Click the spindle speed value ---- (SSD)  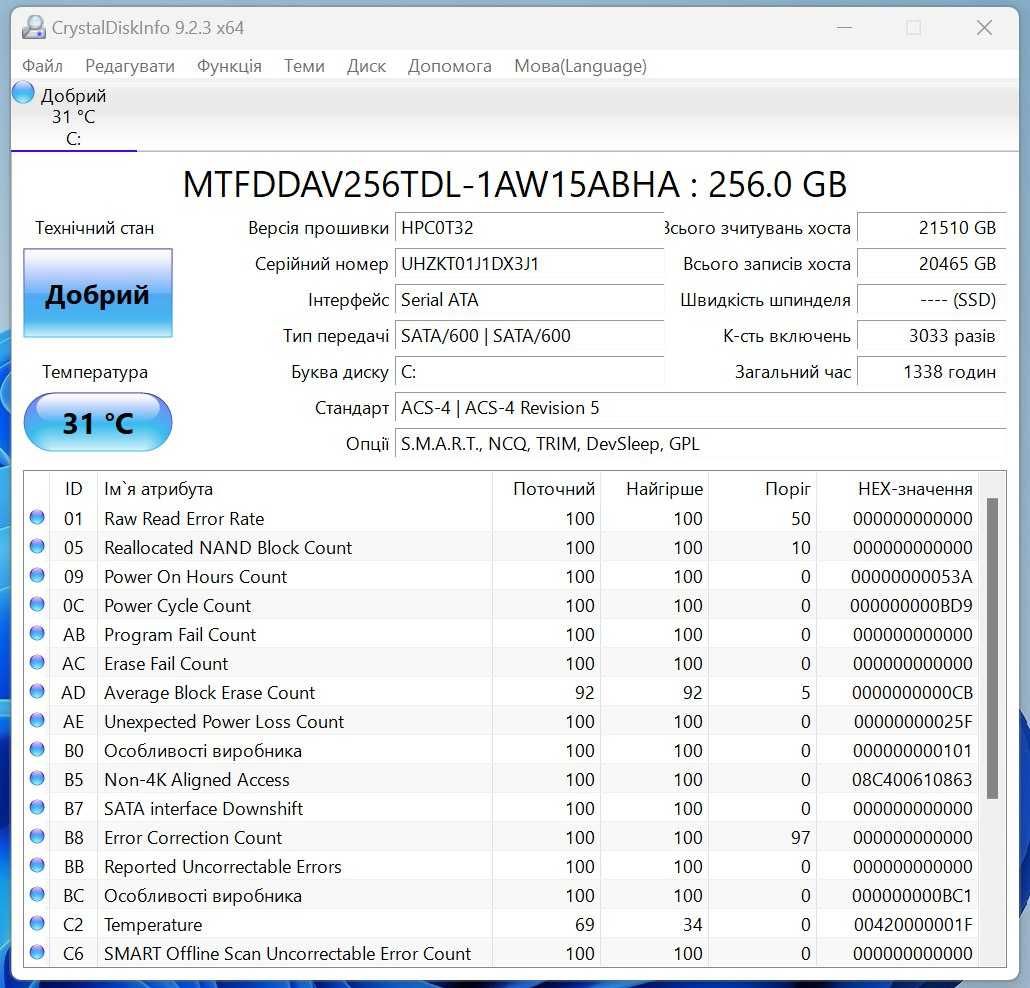click(931, 300)
